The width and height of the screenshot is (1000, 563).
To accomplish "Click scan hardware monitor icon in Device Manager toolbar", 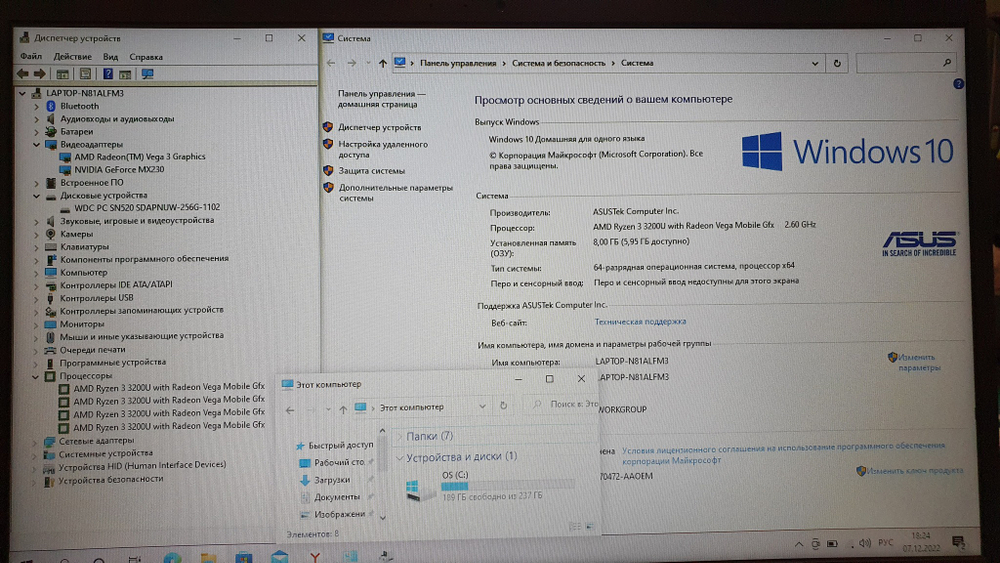I will coord(148,74).
